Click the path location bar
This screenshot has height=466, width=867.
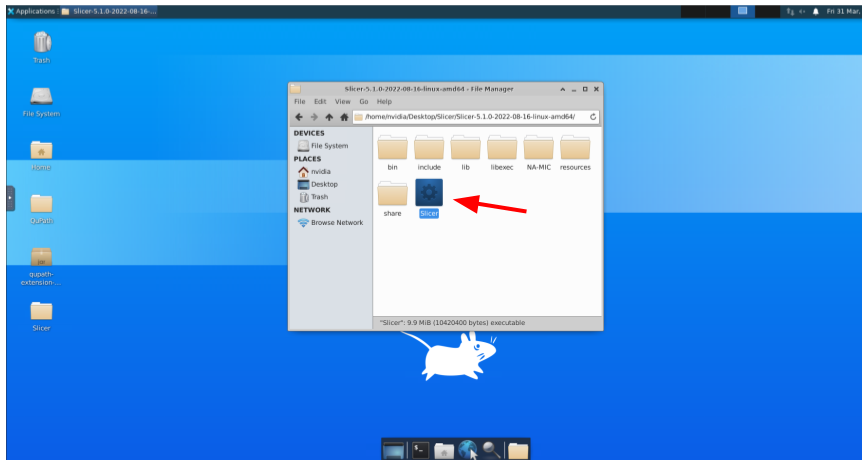[x=470, y=117]
